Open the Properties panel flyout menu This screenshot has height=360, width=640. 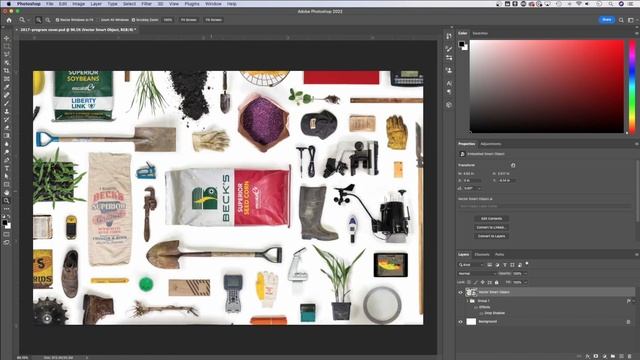(x=636, y=144)
